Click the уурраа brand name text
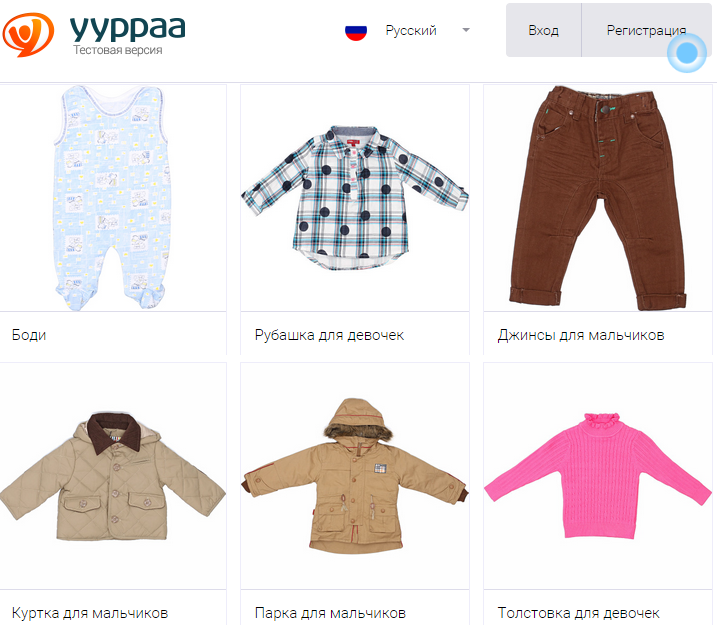 click(x=128, y=27)
